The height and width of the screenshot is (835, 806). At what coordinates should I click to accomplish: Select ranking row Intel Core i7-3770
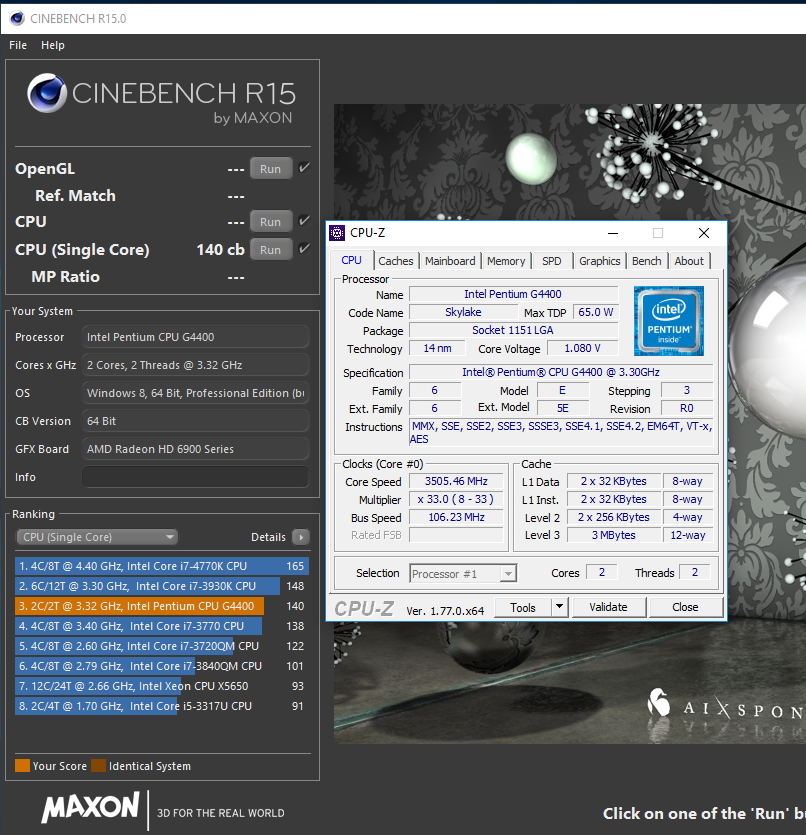162,626
